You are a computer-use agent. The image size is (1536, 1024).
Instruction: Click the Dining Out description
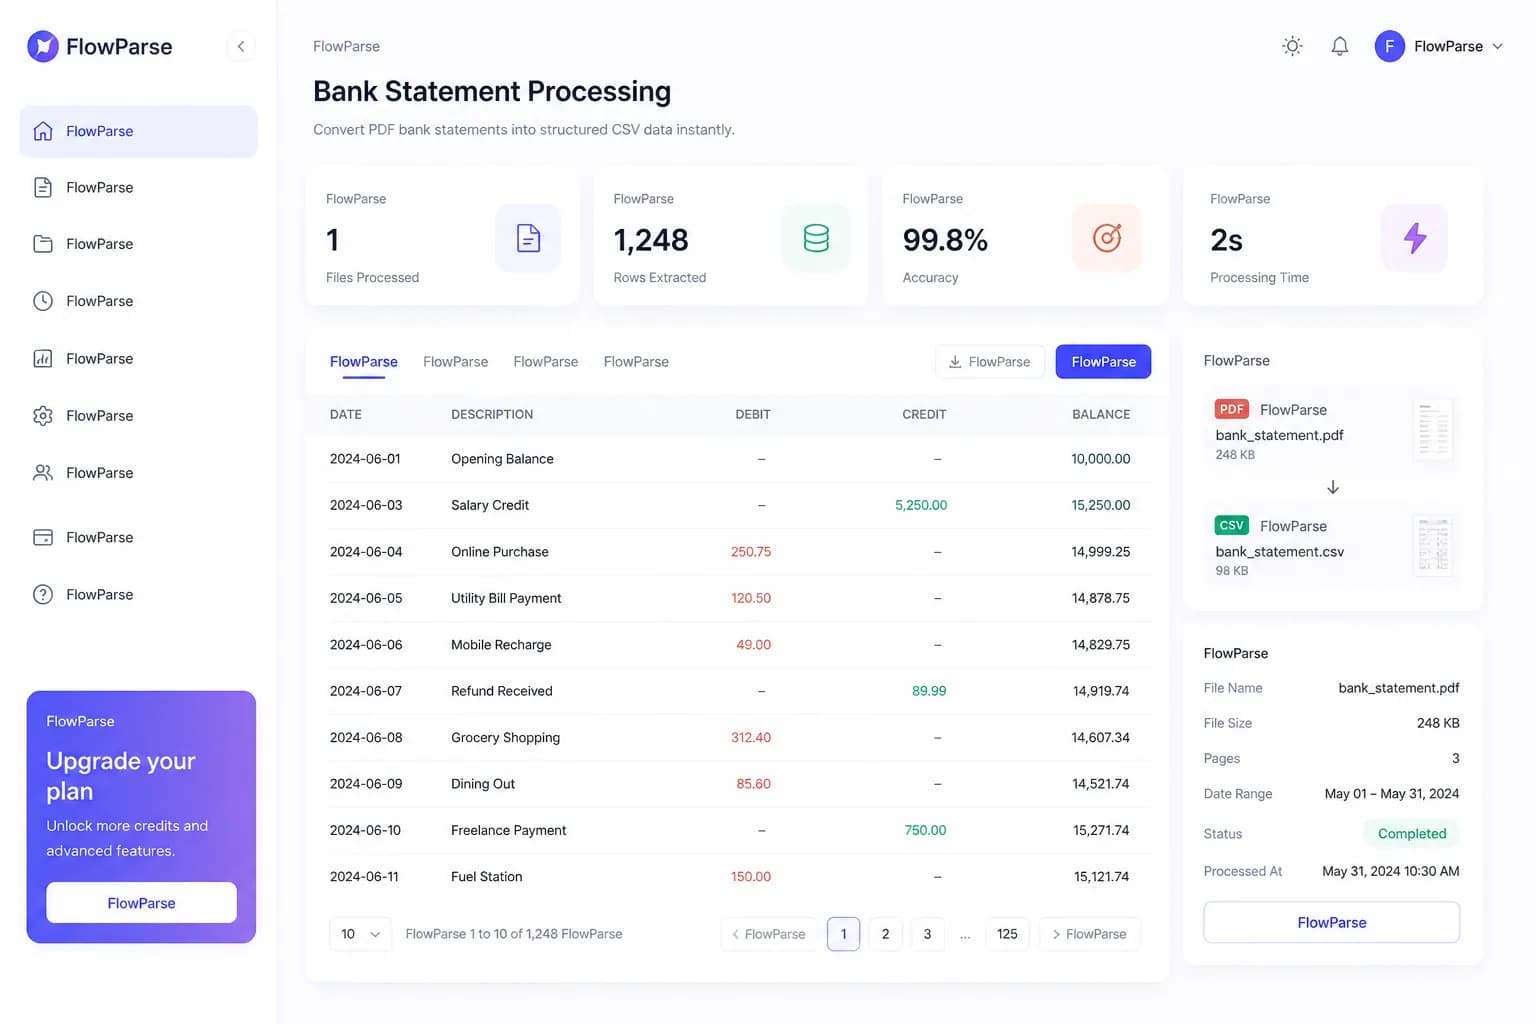[x=483, y=784]
